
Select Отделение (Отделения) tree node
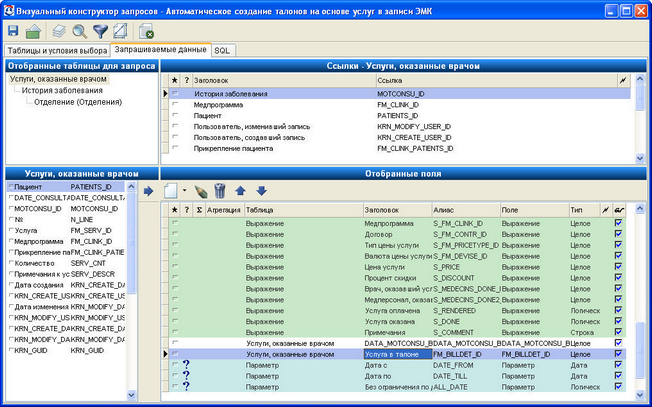coord(78,102)
